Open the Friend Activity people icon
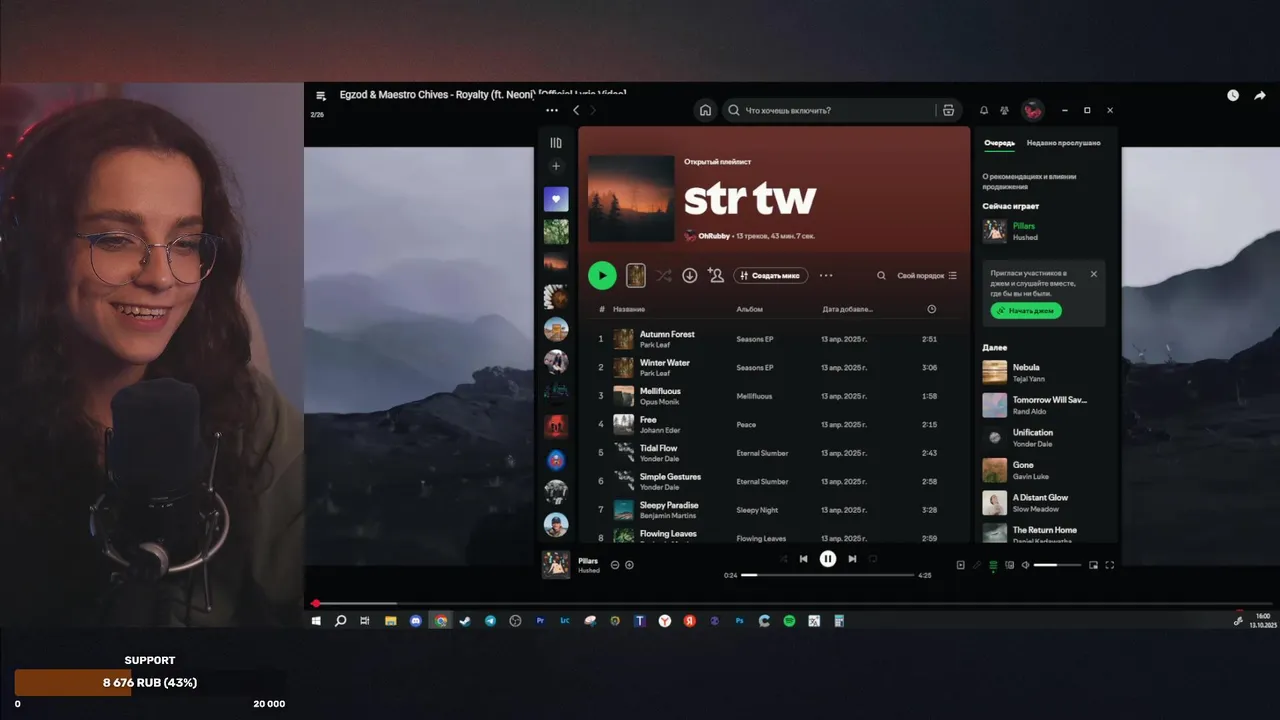 click(x=1004, y=110)
